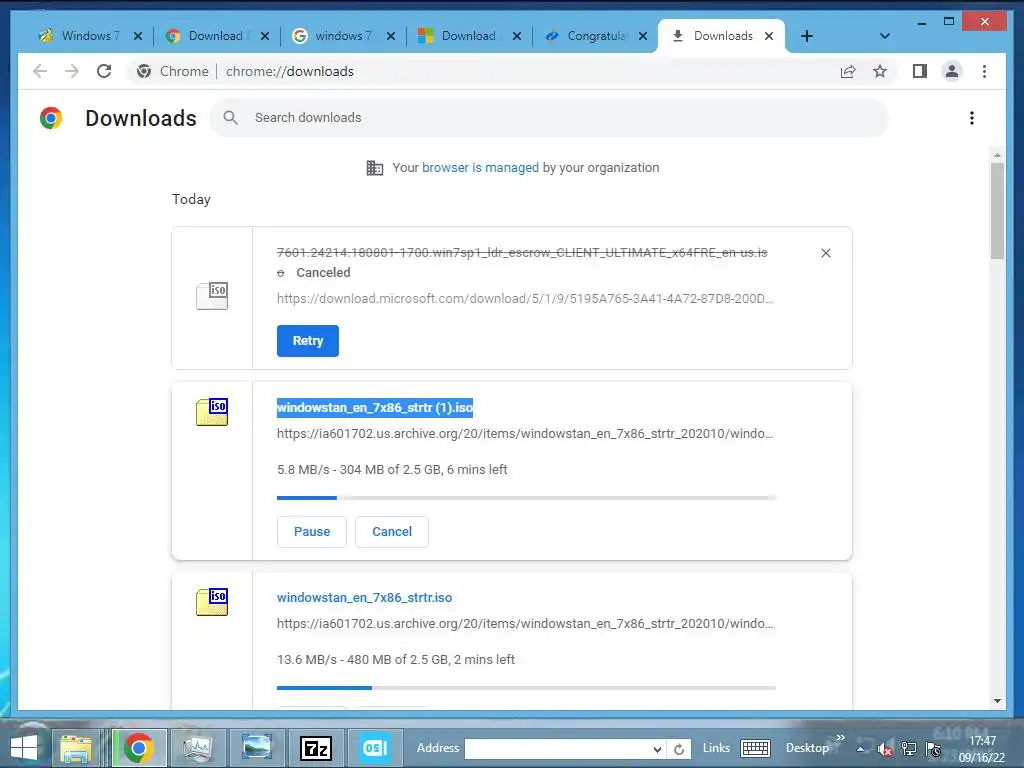The image size is (1024, 768).
Task: Click the downloads page vertical scrollbar
Action: pyautogui.click(x=997, y=211)
